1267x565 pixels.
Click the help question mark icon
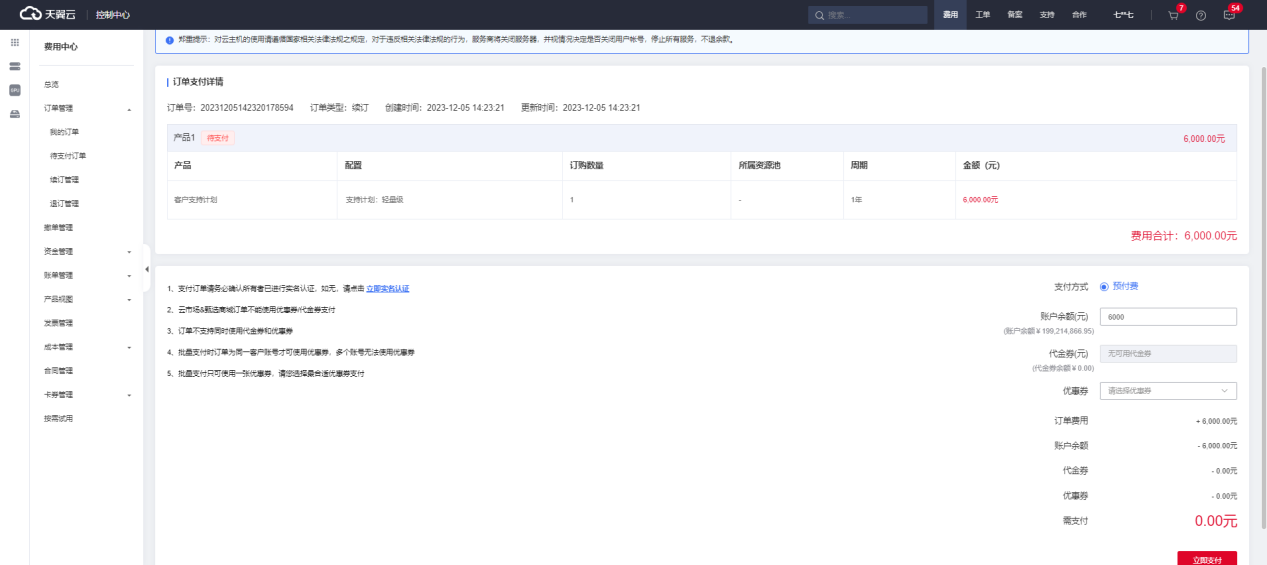1201,15
